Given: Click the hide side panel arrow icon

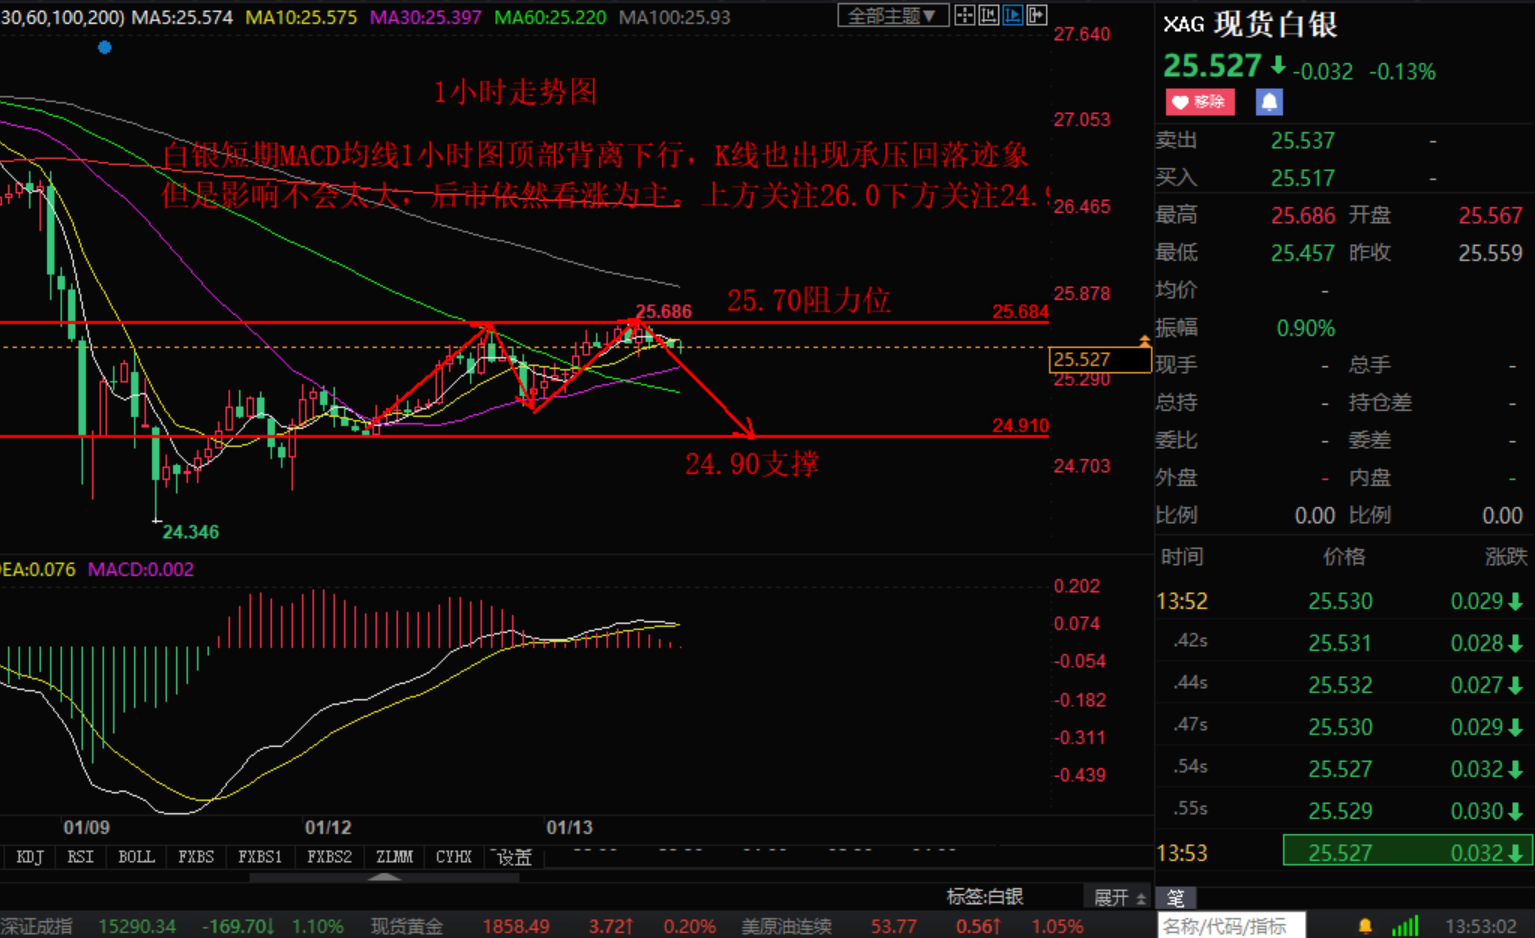Looking at the screenshot, I should click(1037, 15).
